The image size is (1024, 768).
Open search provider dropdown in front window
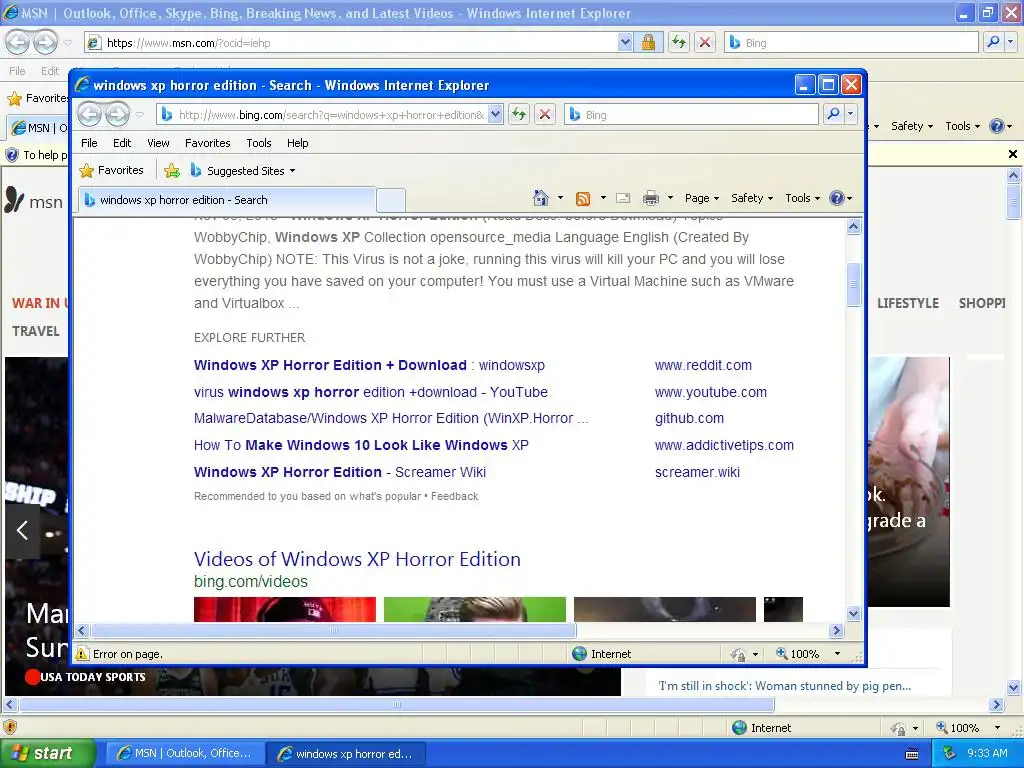[x=850, y=114]
